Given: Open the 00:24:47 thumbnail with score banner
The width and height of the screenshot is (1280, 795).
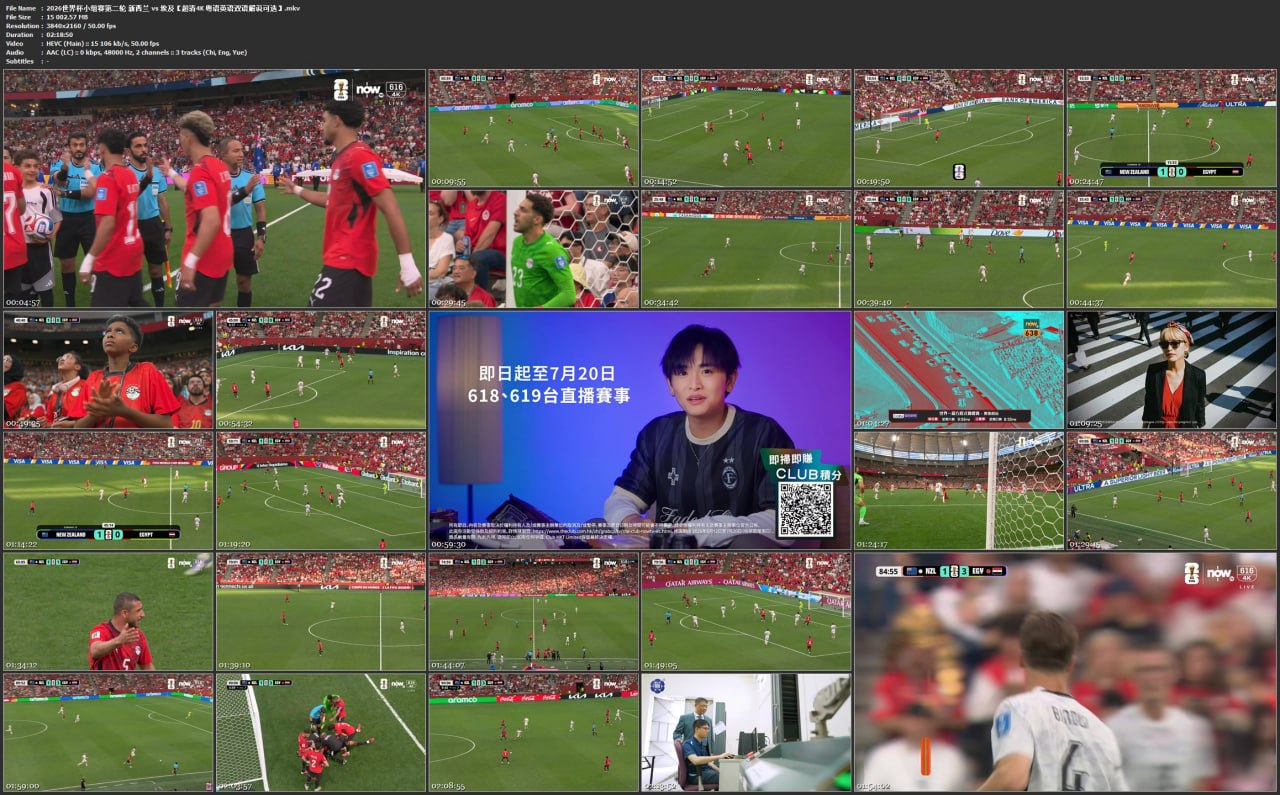Looking at the screenshot, I should 1172,128.
